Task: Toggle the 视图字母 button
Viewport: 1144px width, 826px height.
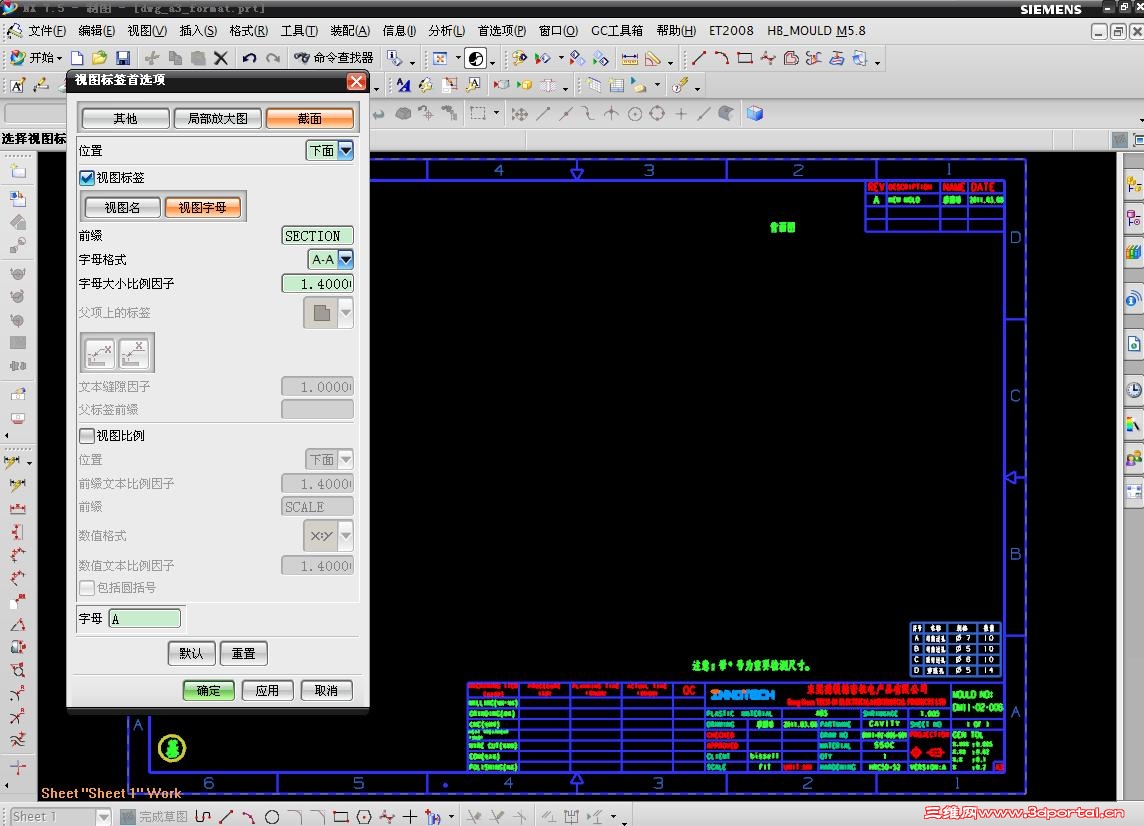Action: pyautogui.click(x=203, y=207)
